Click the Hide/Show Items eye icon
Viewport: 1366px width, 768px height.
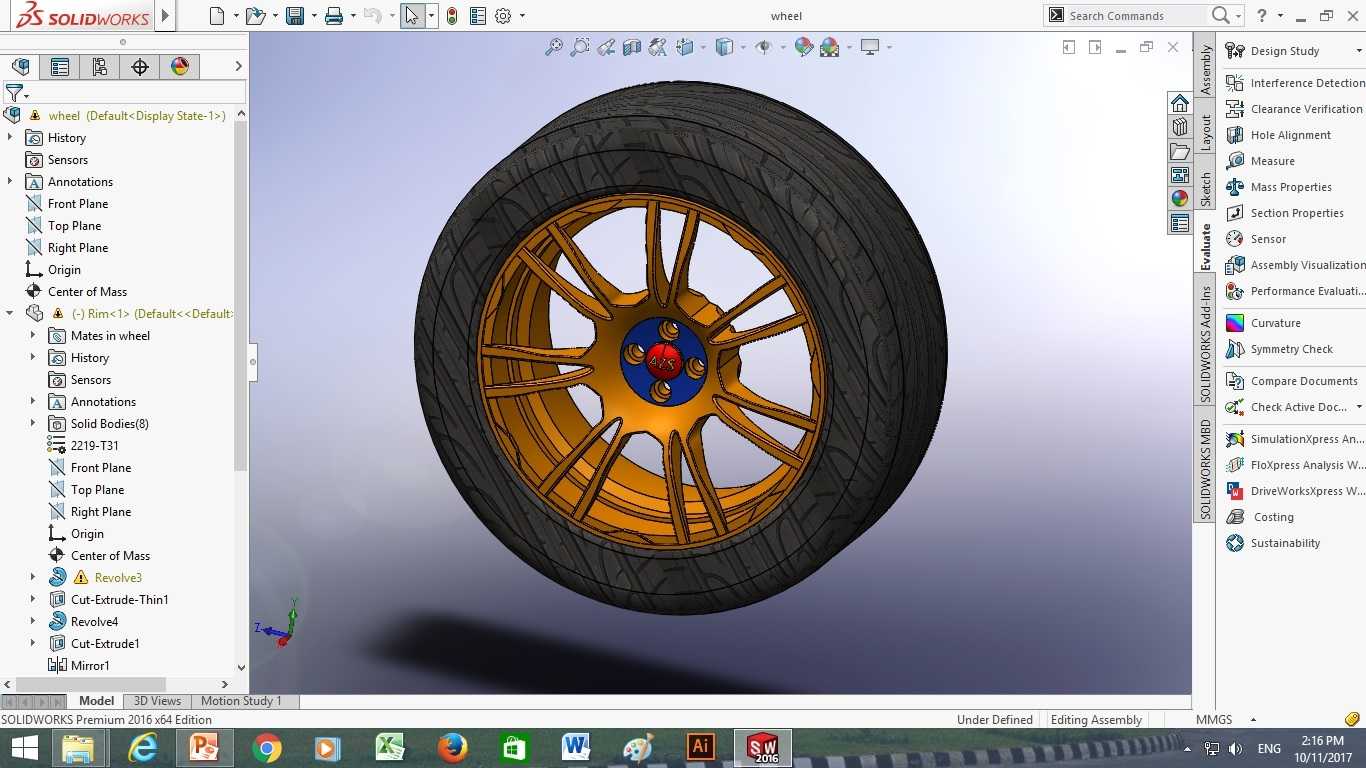pyautogui.click(x=764, y=47)
